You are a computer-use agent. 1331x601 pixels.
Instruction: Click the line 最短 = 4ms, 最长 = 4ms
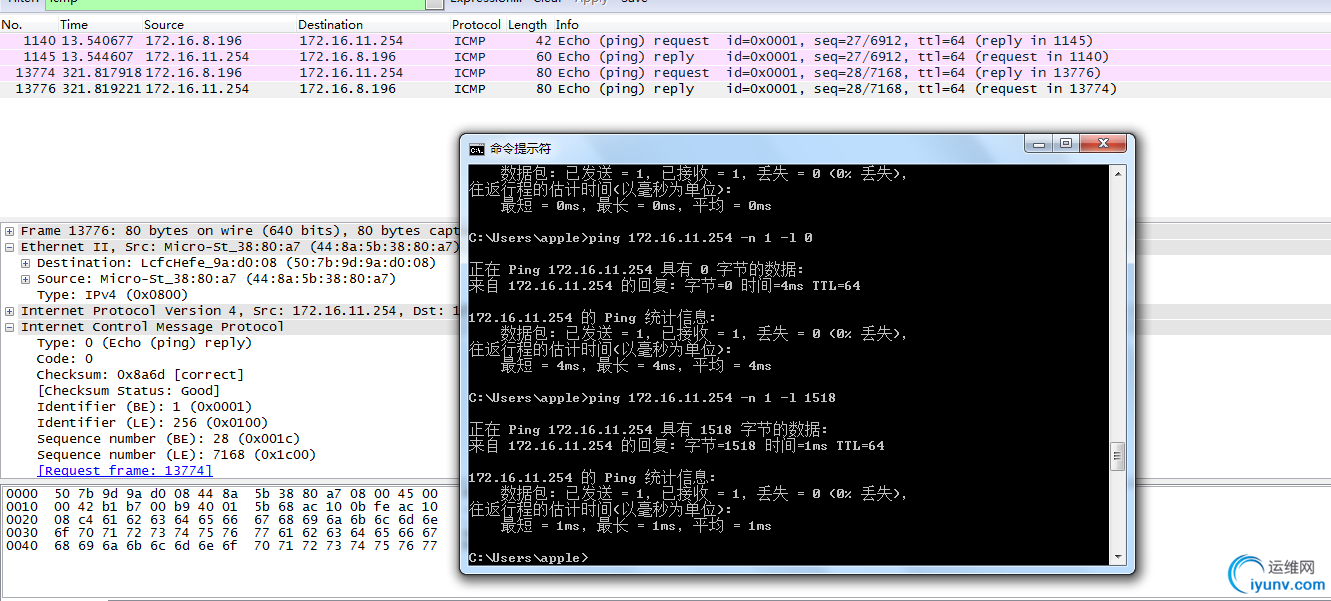click(636, 366)
